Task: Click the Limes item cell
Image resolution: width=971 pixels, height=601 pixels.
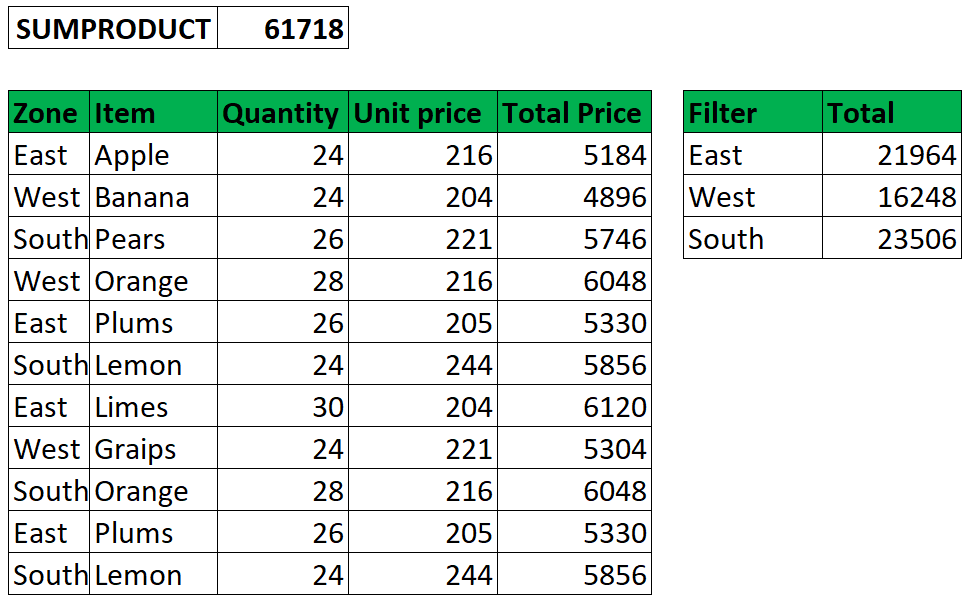Action: (x=154, y=406)
